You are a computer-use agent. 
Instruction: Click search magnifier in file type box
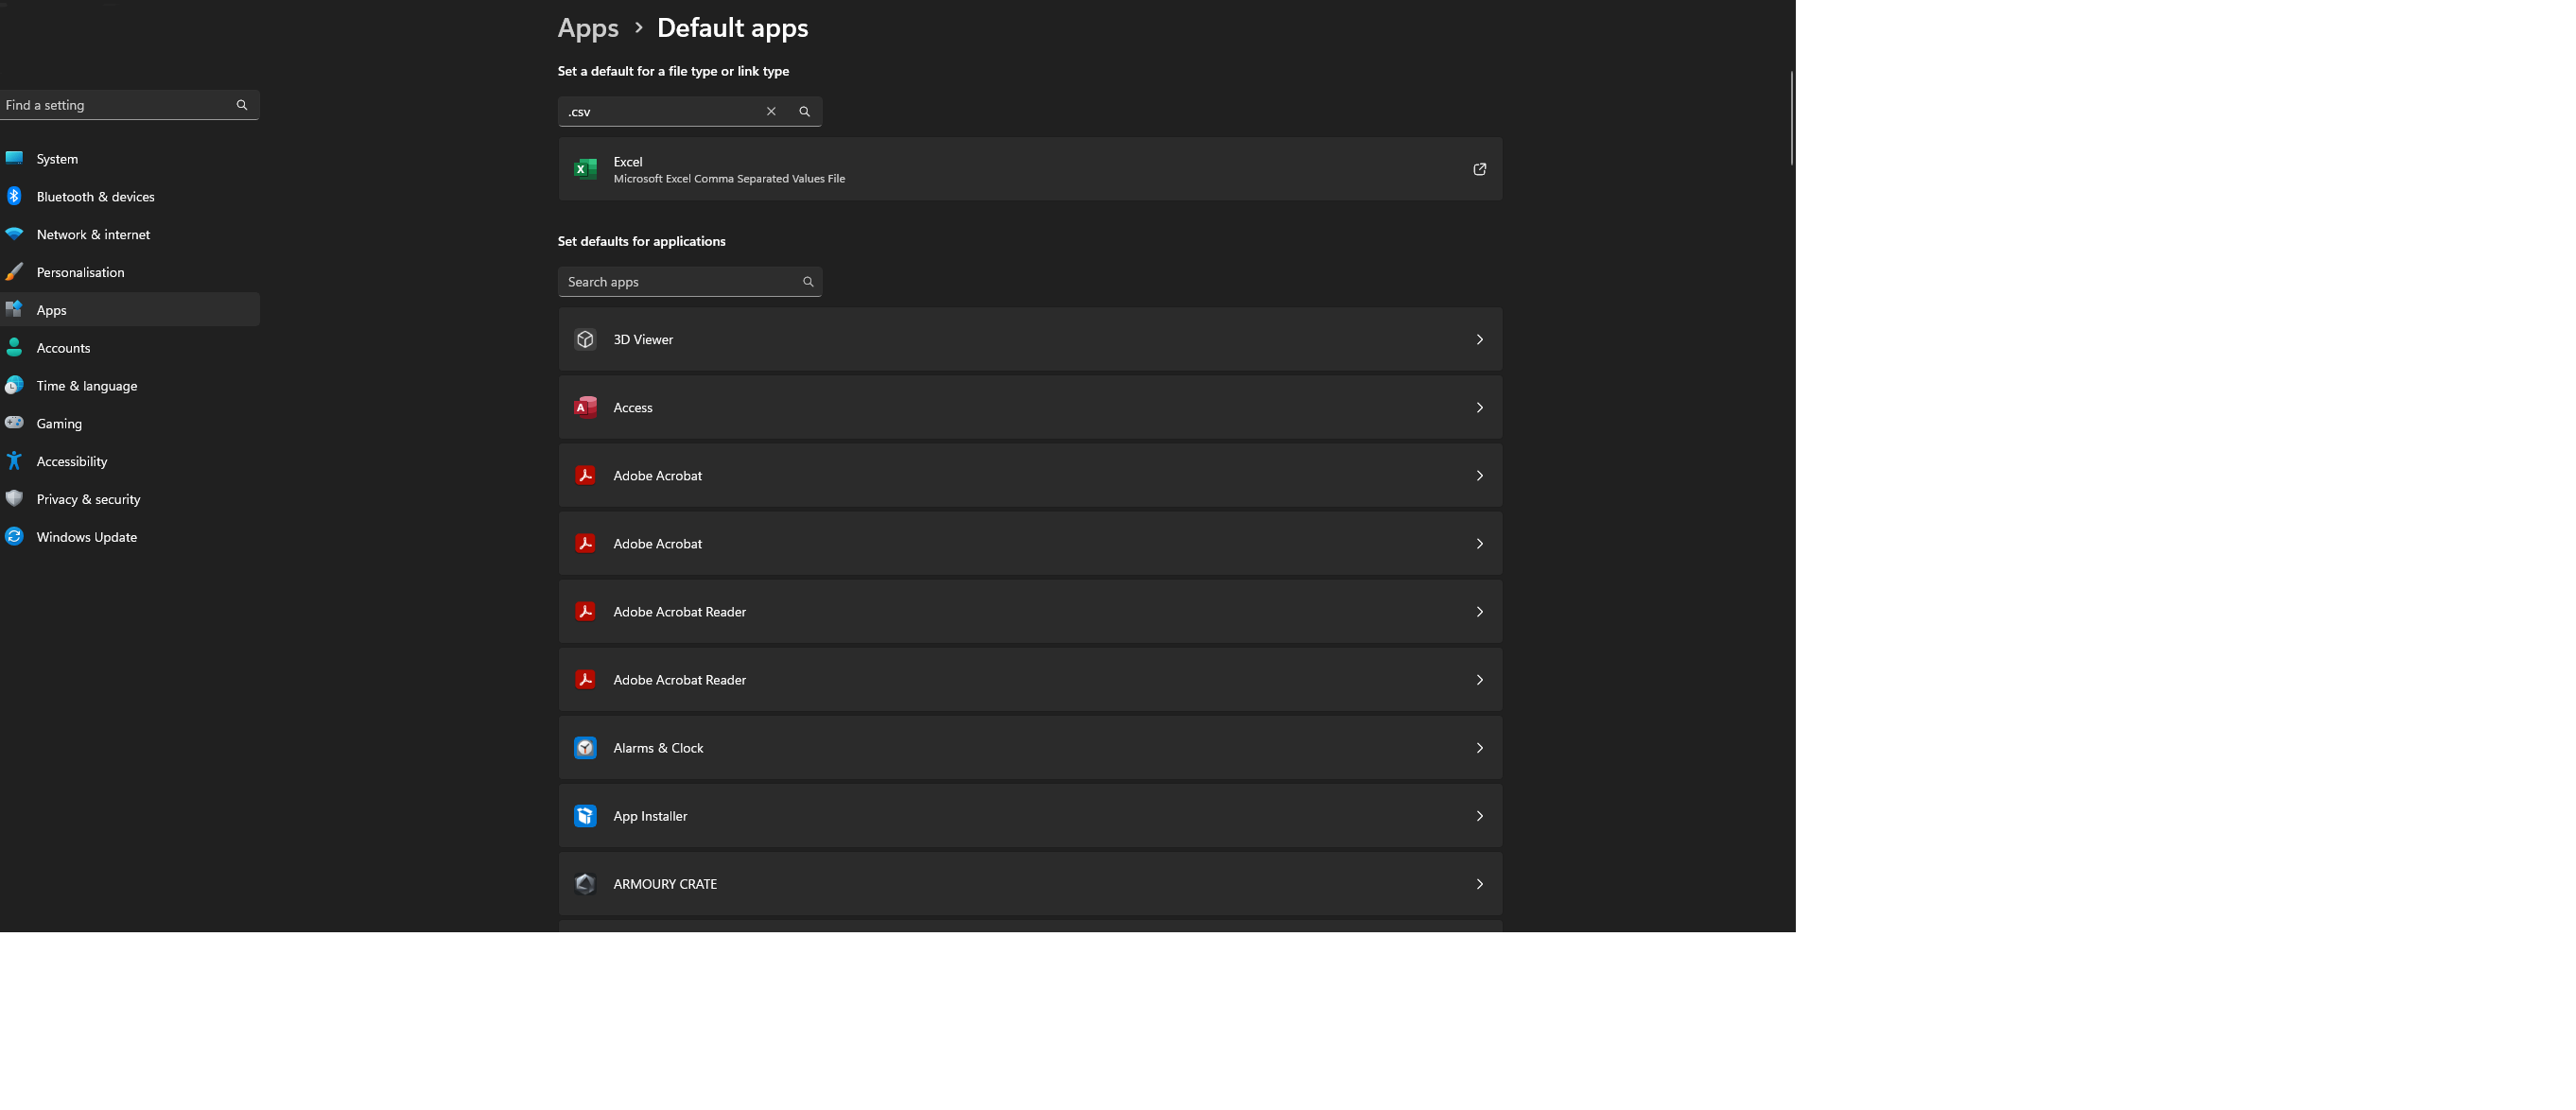pyautogui.click(x=804, y=111)
